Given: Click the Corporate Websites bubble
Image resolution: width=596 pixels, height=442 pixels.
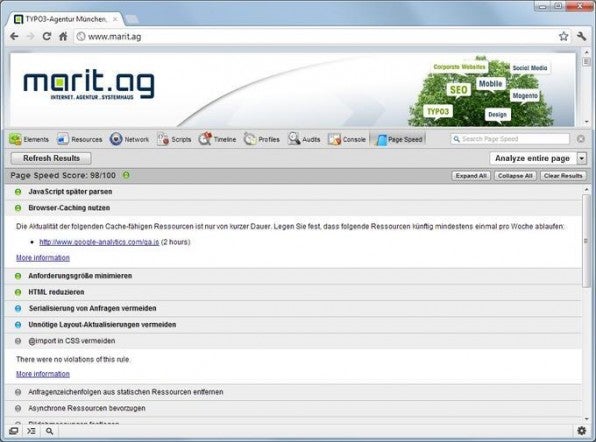Looking at the screenshot, I should point(459,67).
